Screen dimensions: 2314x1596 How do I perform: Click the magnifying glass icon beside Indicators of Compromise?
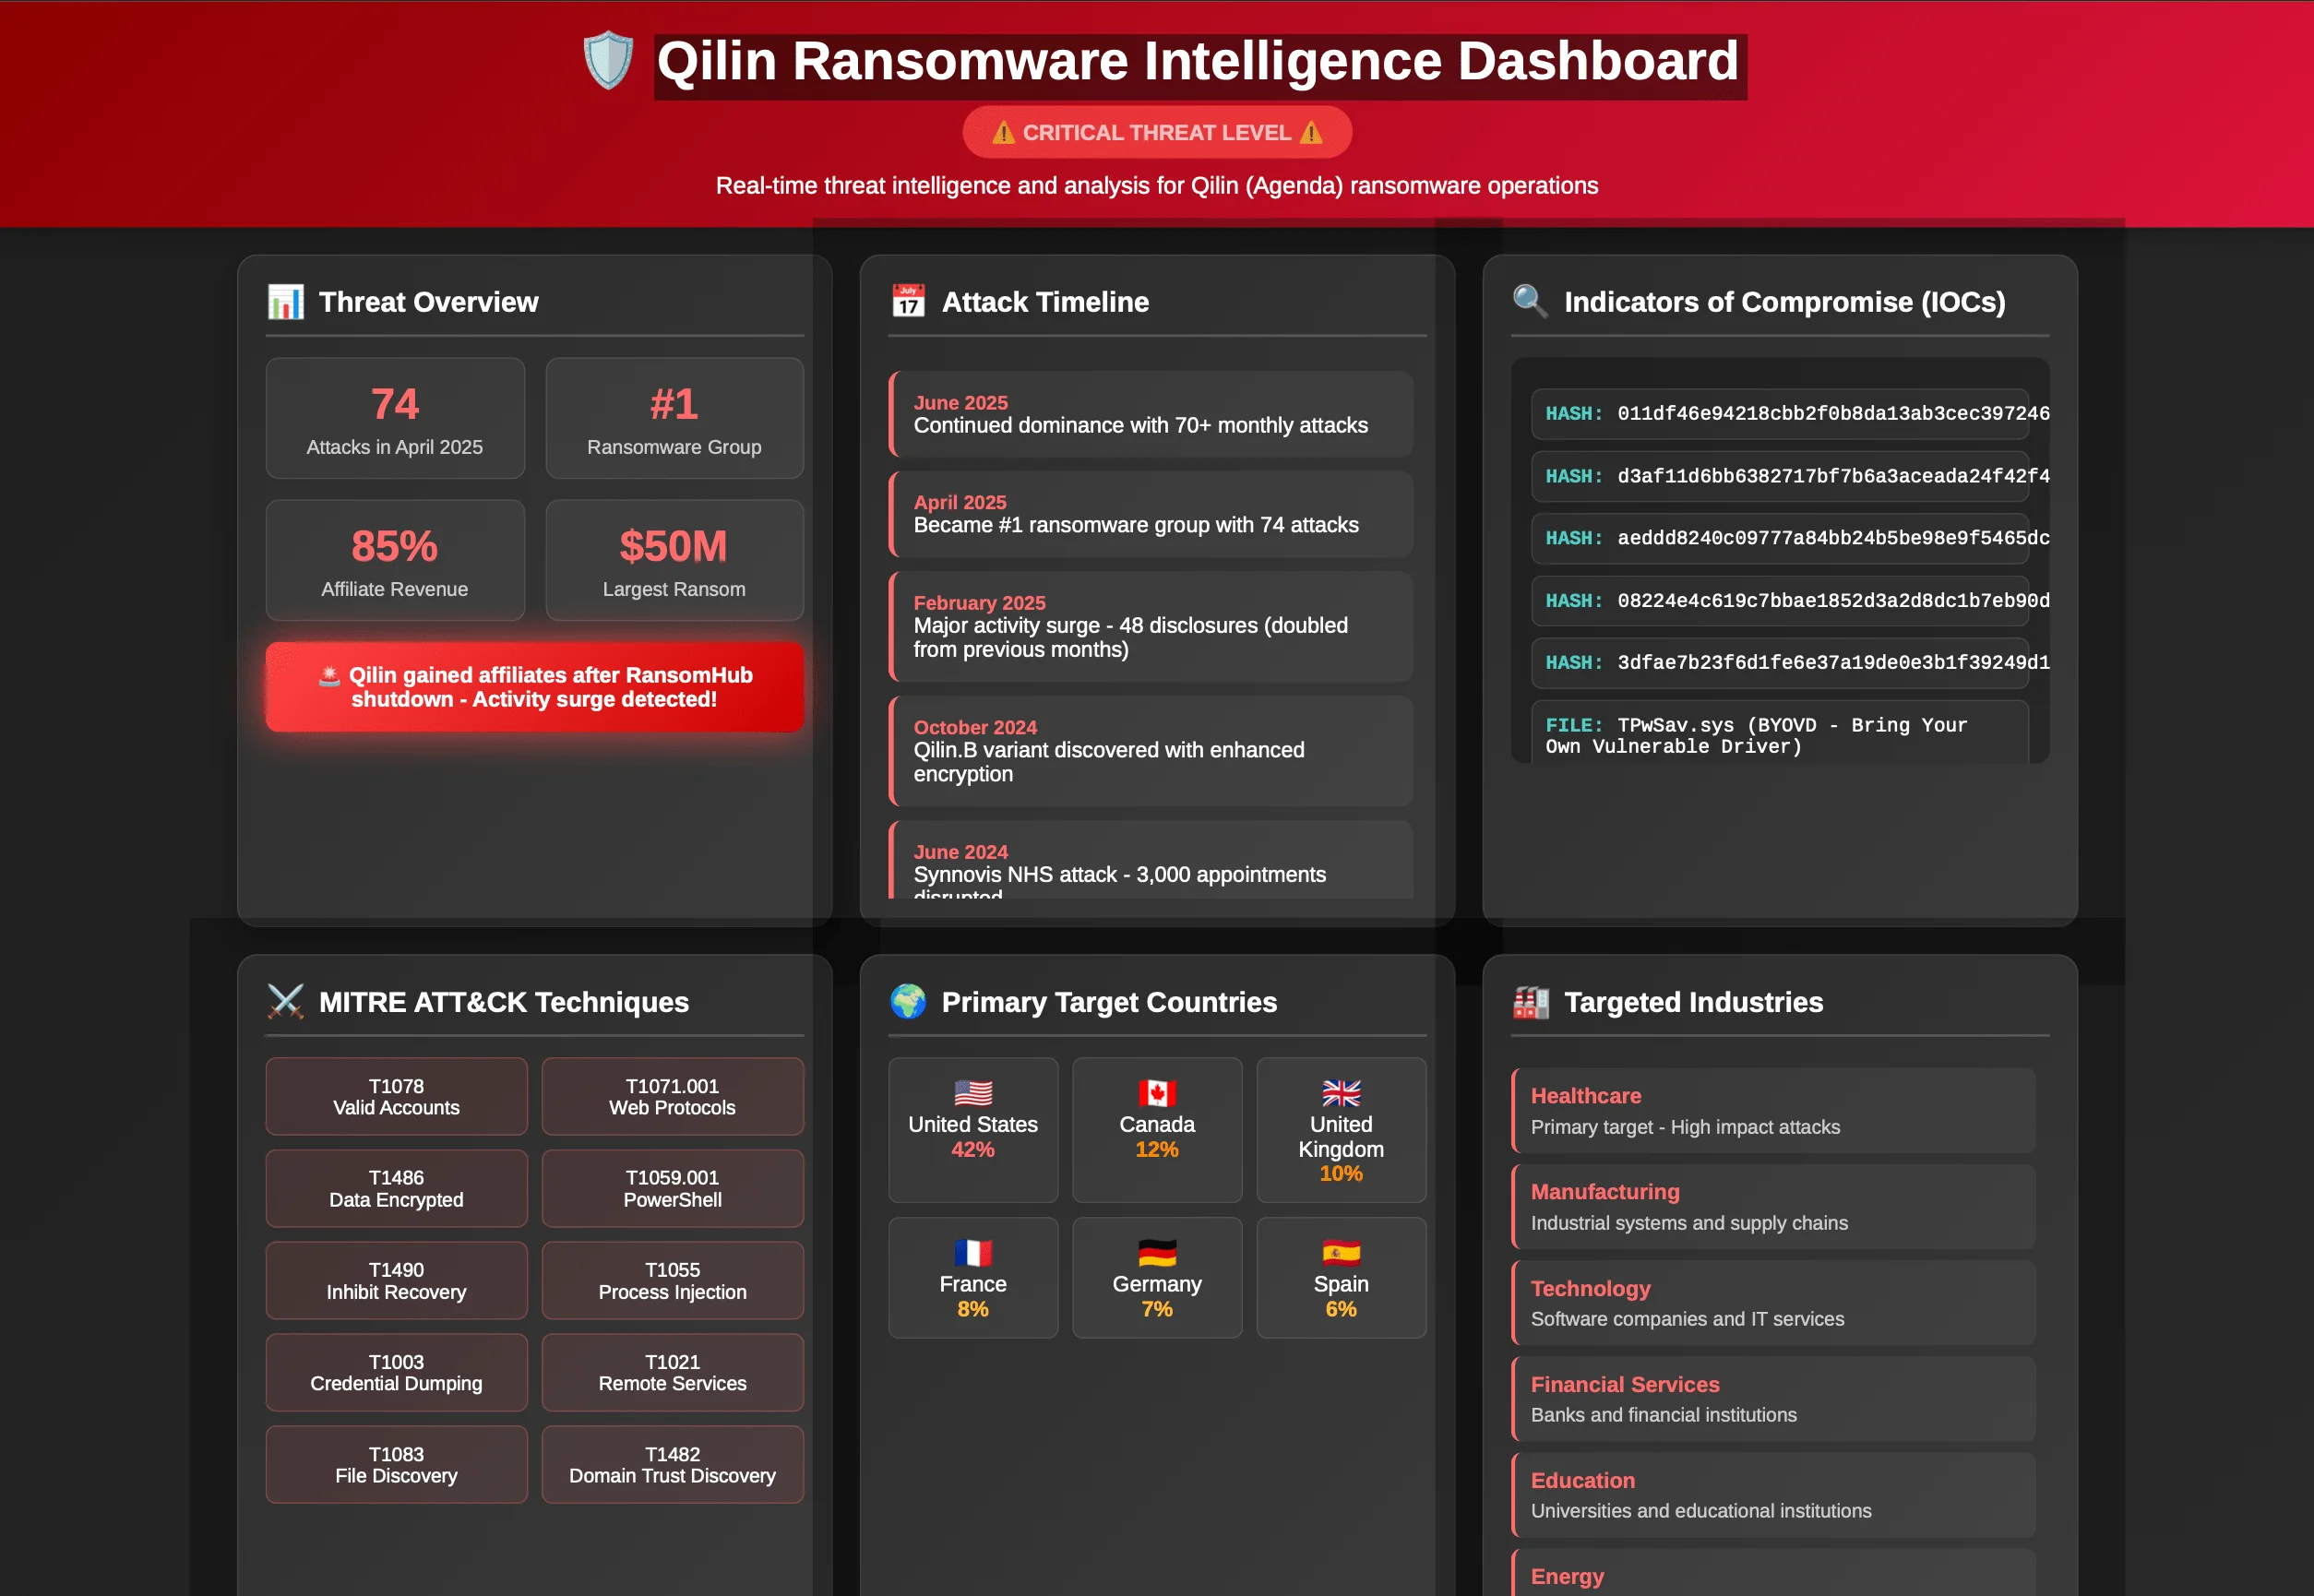(x=1530, y=301)
